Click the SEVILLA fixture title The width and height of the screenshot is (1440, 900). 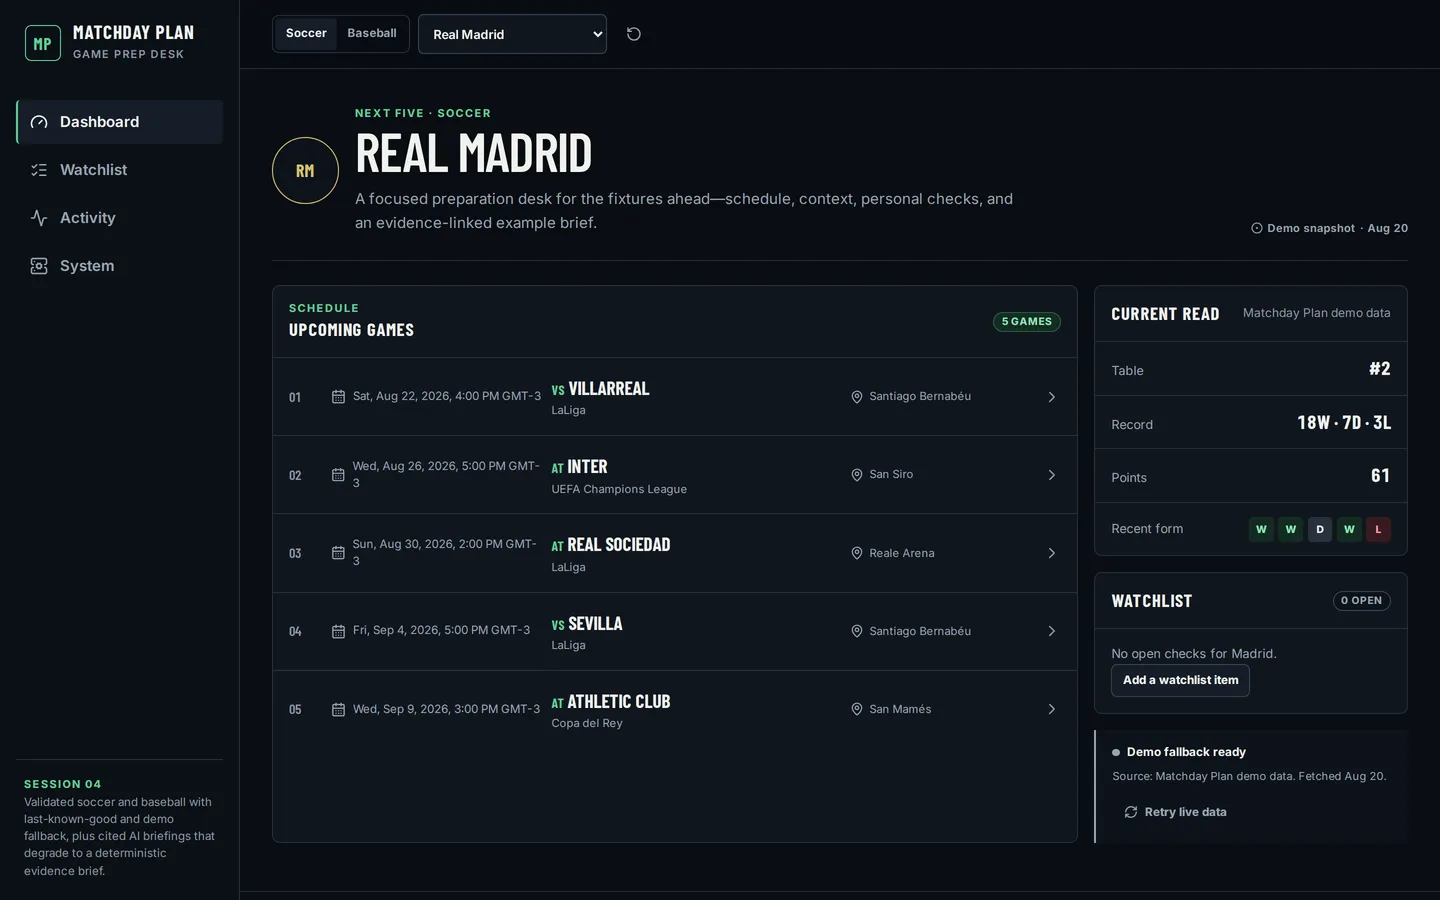pos(595,624)
